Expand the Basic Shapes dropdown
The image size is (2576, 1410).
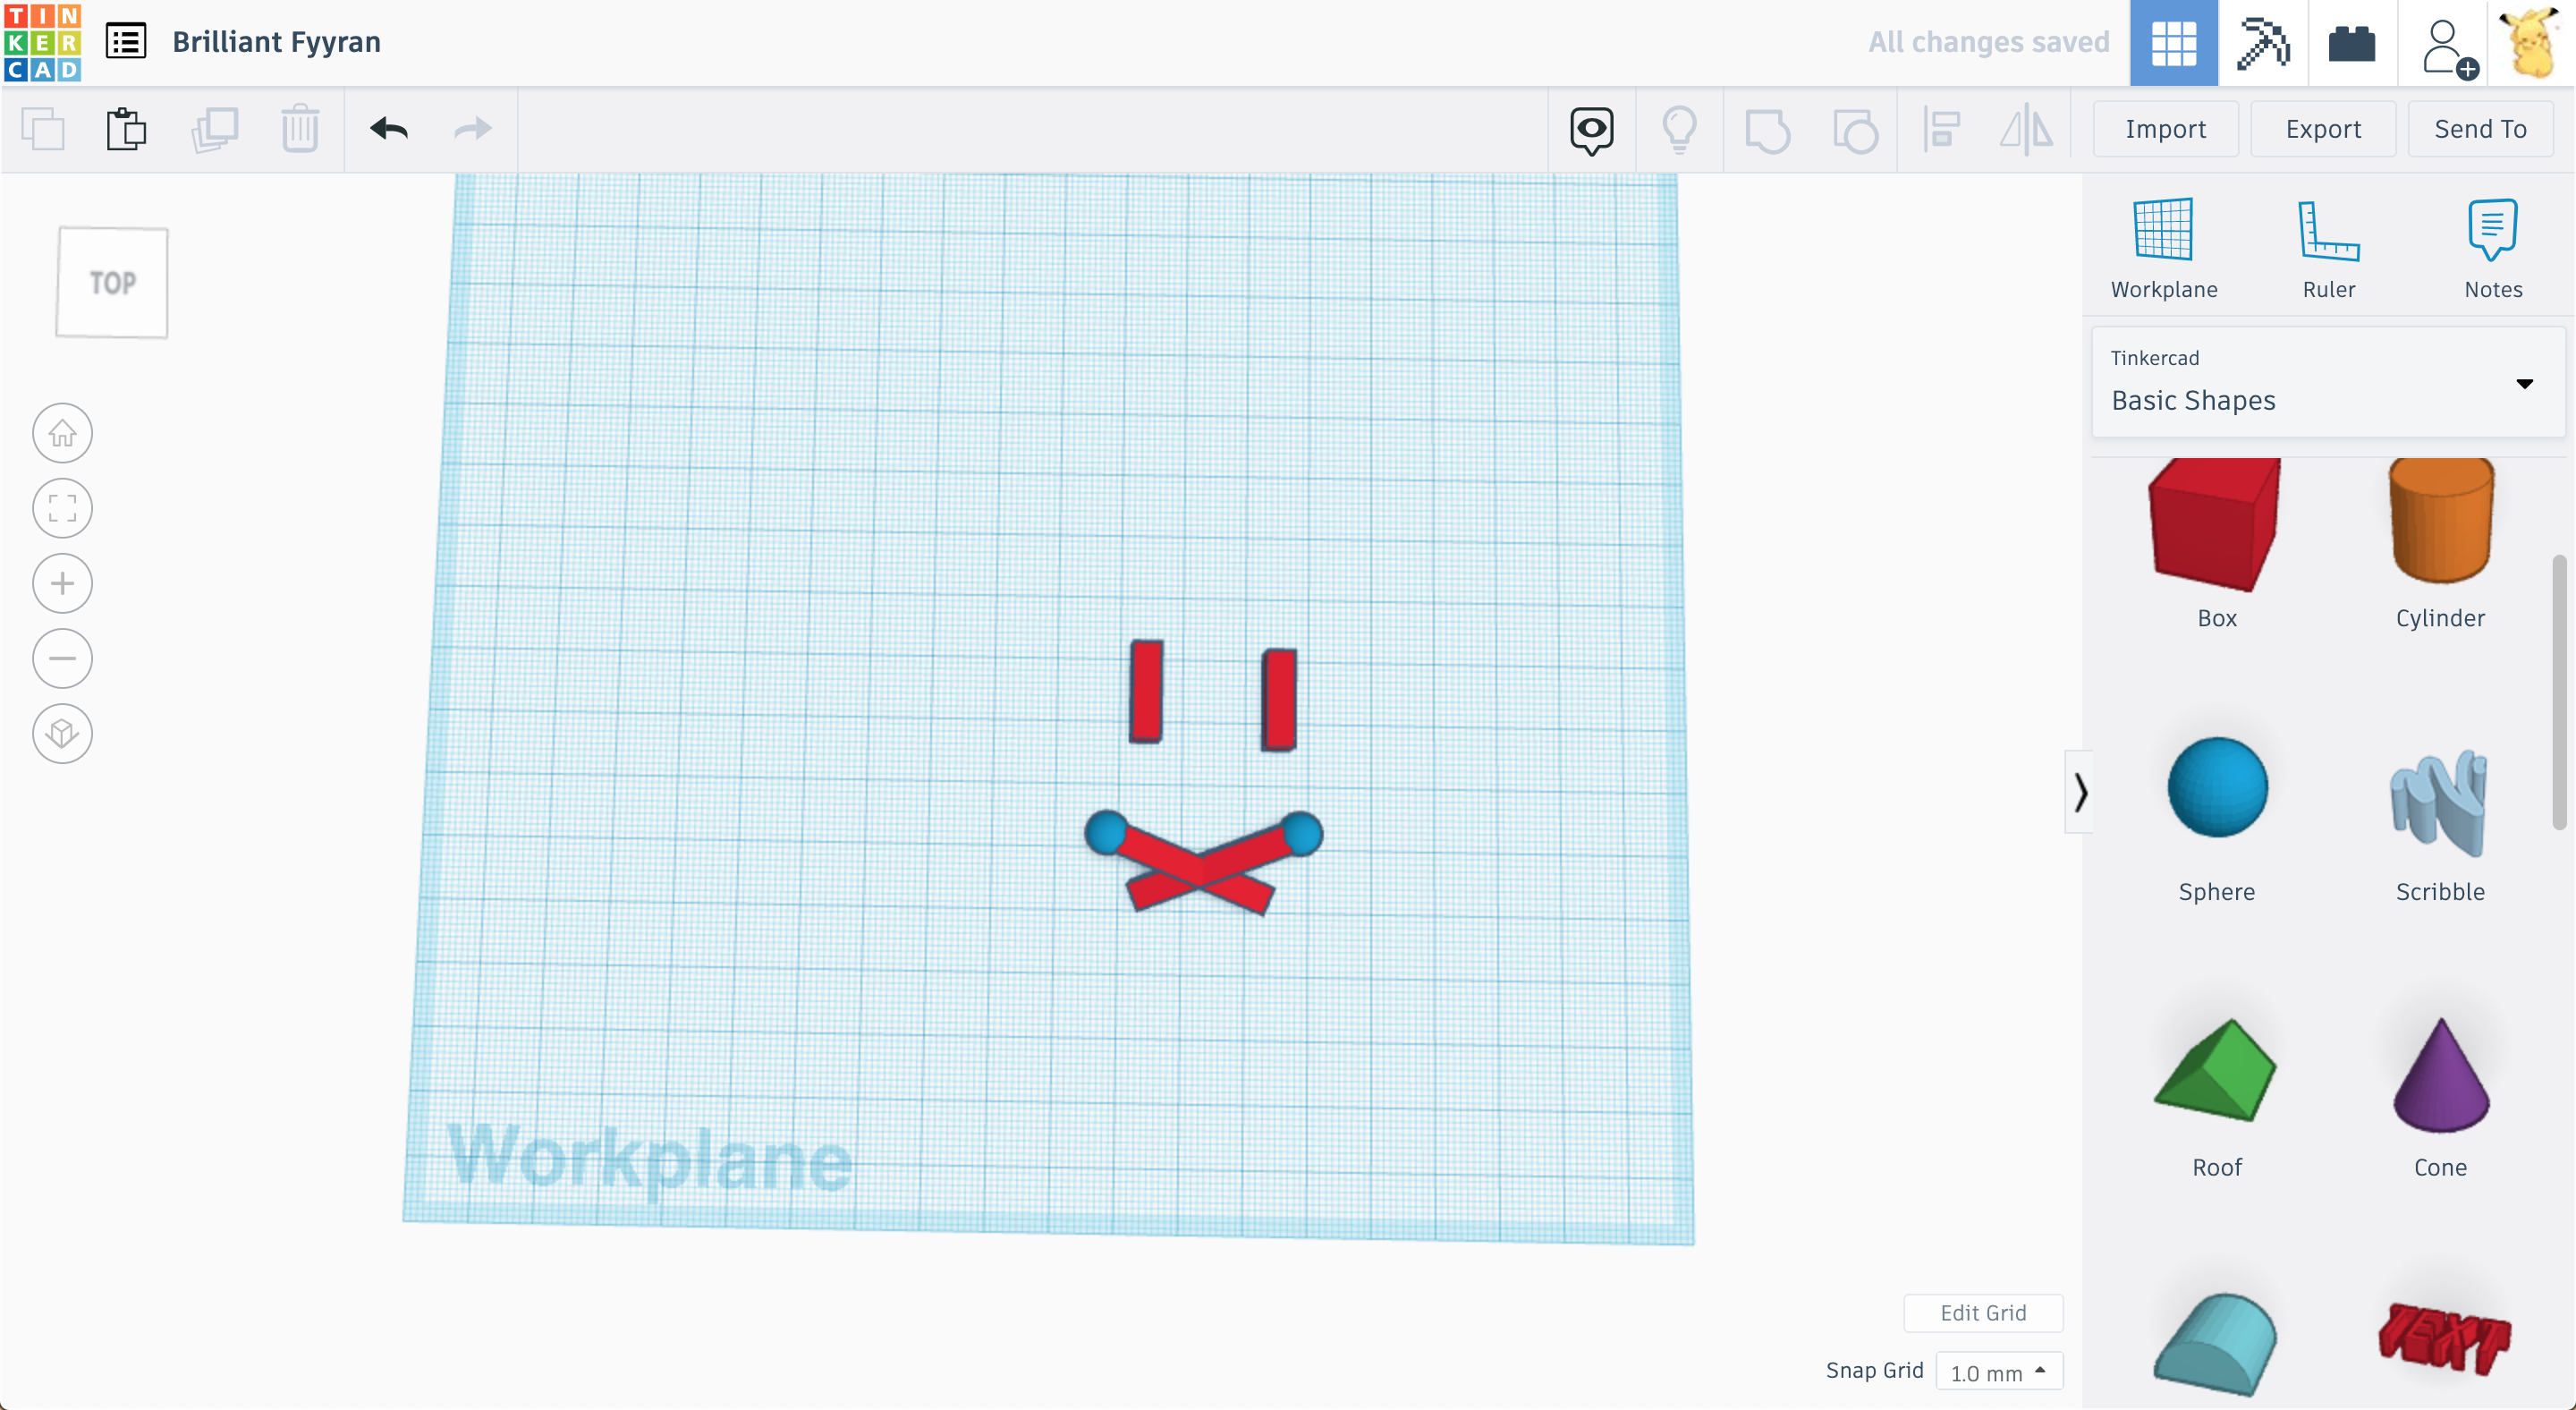(x=2524, y=384)
